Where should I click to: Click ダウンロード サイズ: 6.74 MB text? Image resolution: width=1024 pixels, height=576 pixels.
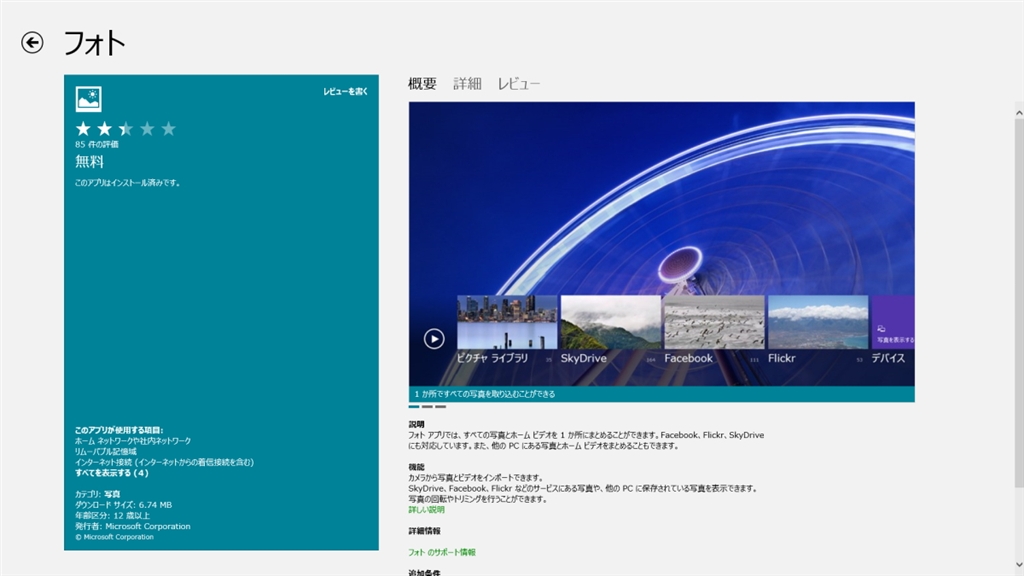coord(123,505)
